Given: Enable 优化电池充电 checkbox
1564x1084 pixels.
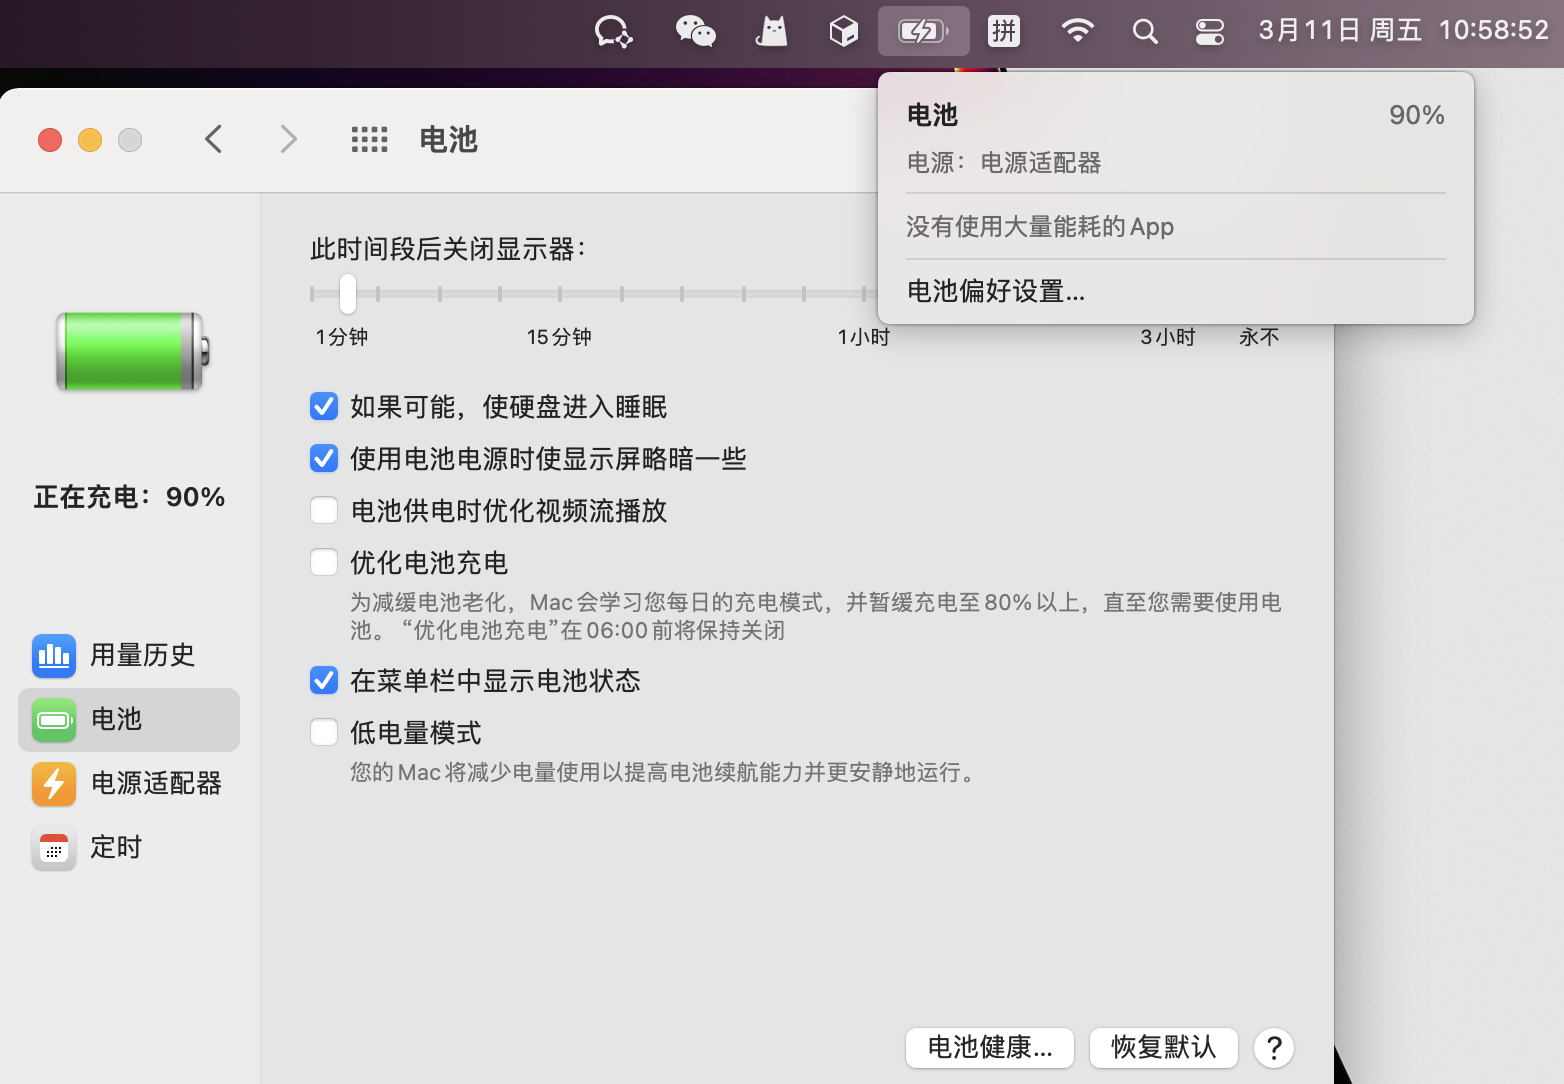Looking at the screenshot, I should click(x=324, y=562).
